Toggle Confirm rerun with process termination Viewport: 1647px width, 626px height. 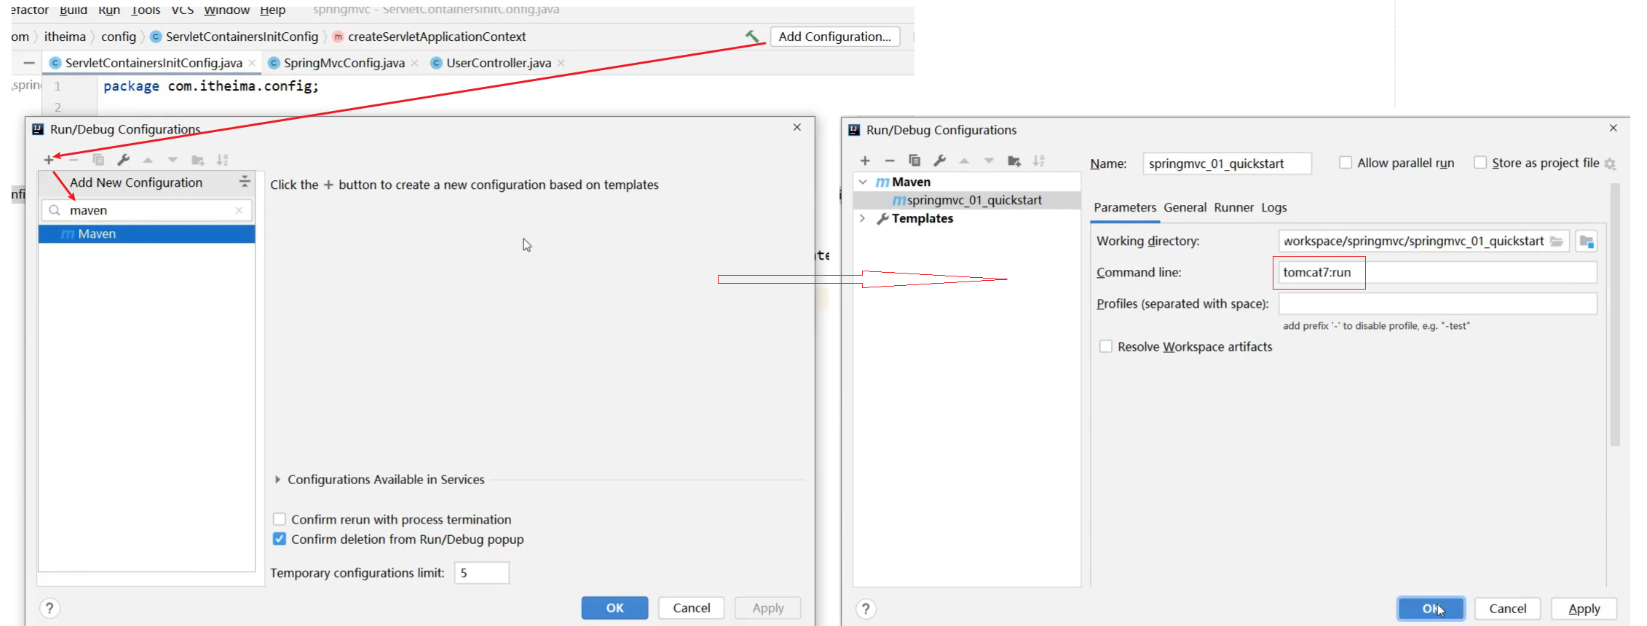pos(279,519)
